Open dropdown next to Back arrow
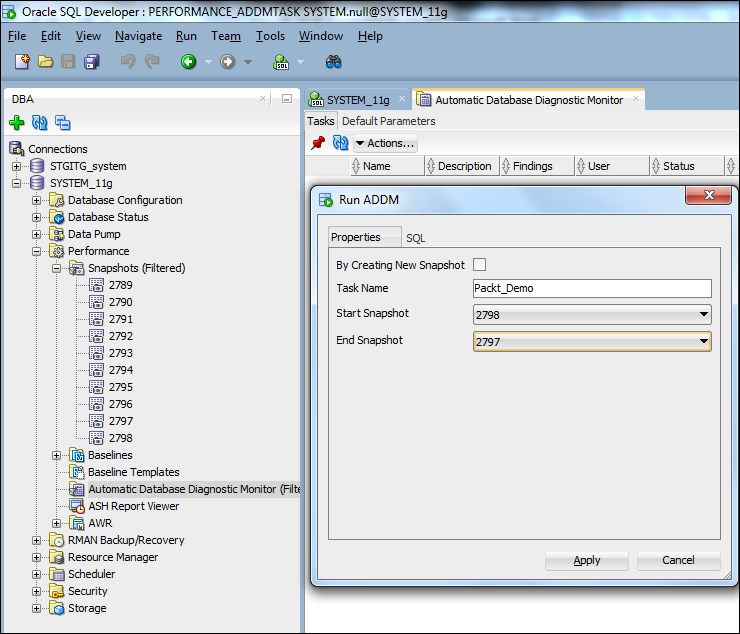The width and height of the screenshot is (740, 634). [208, 62]
